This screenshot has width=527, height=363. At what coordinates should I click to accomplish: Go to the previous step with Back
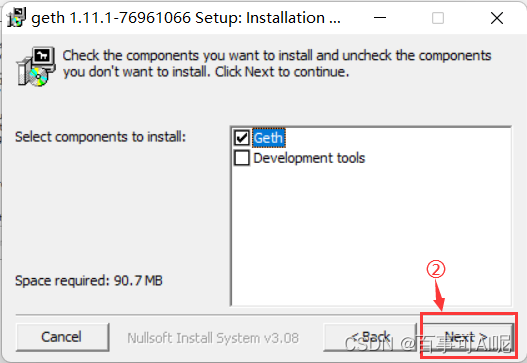[x=370, y=337]
